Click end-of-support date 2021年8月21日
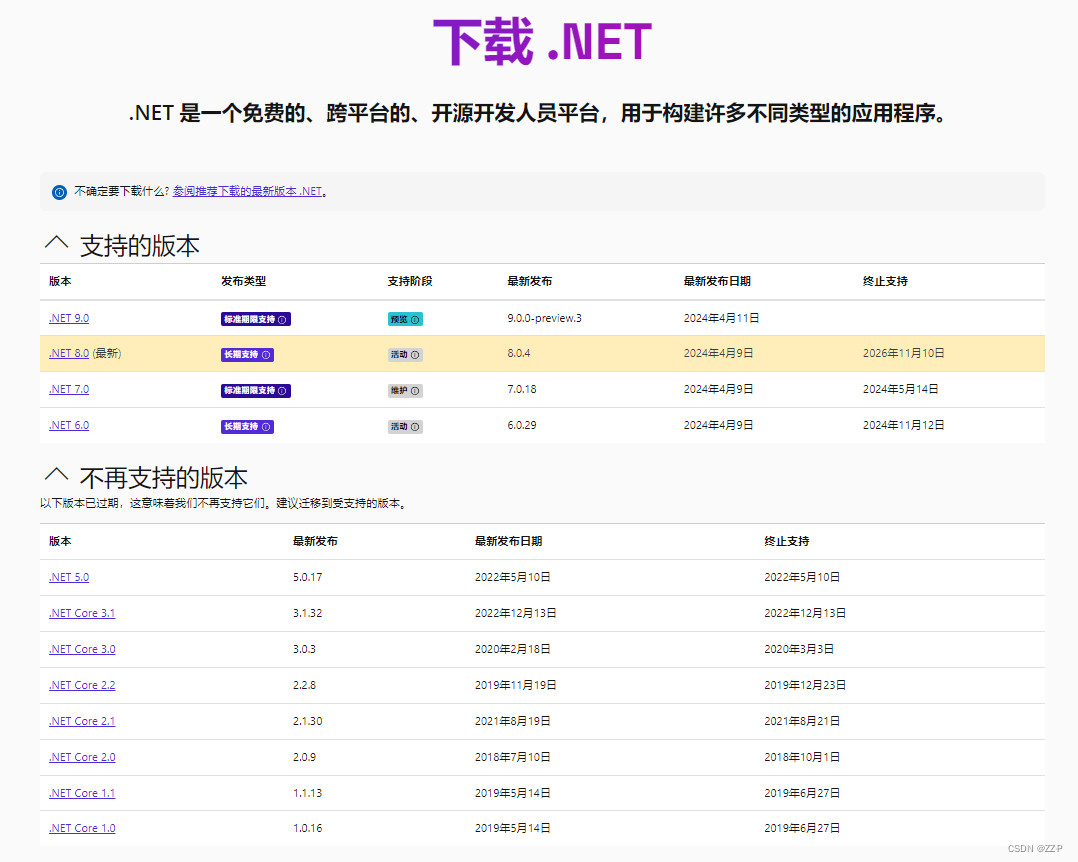 (802, 721)
